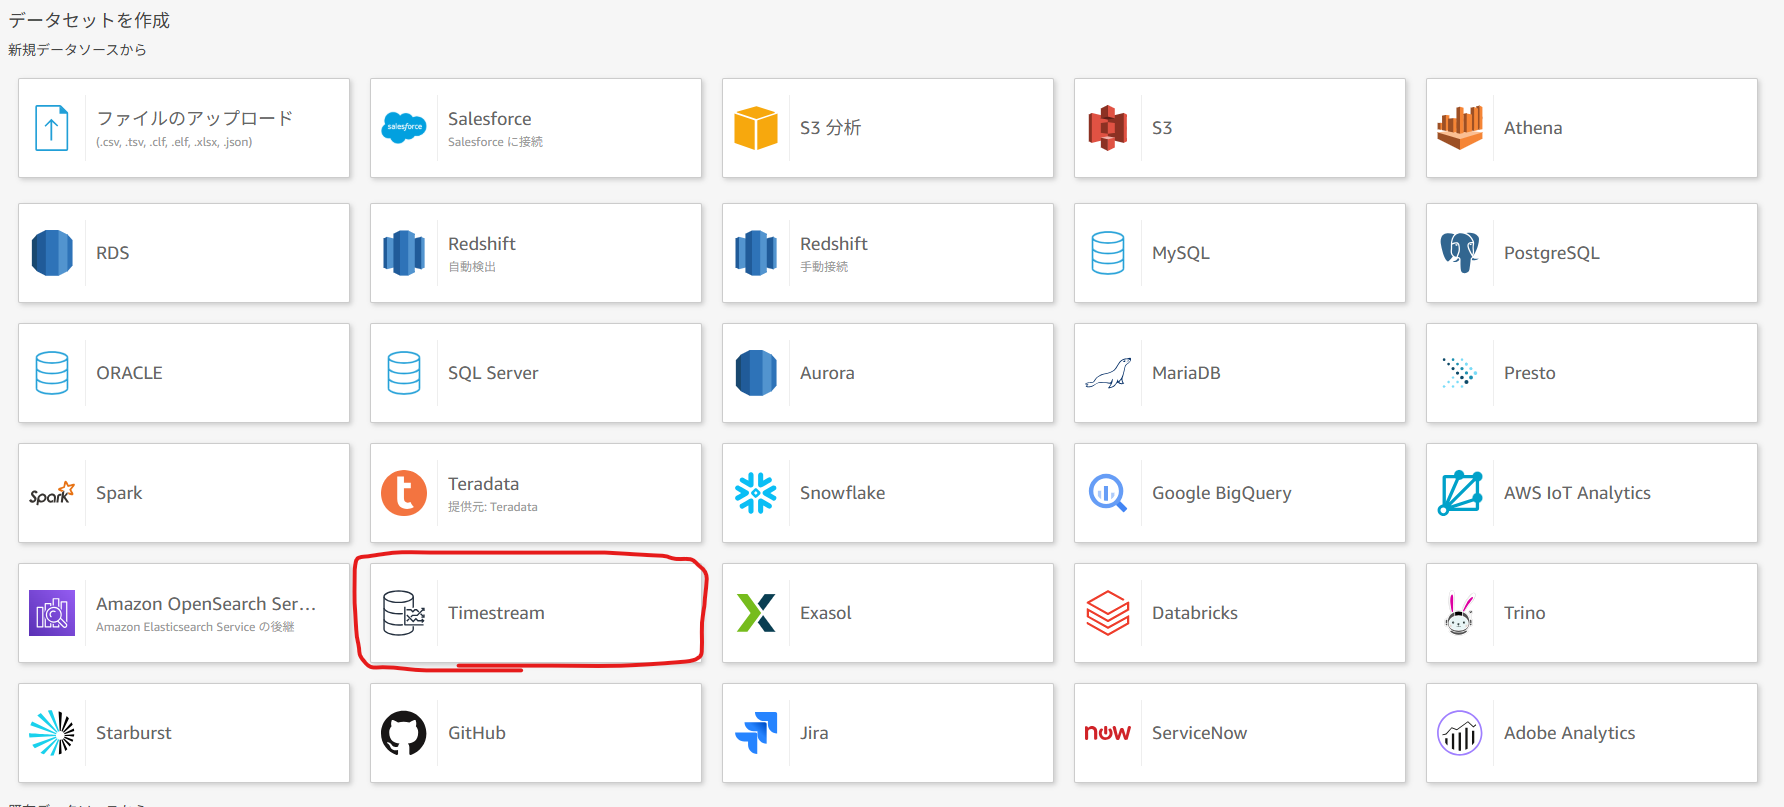Click the Timestream database icon
This screenshot has height=807, width=1784.
[x=404, y=613]
